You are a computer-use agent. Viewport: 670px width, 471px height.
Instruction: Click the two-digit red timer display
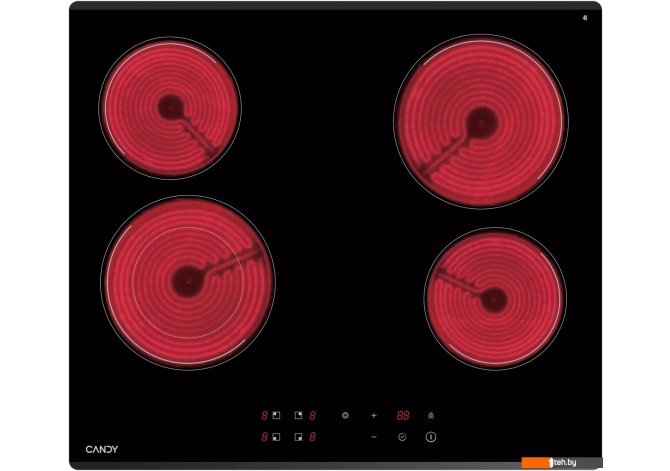click(x=402, y=415)
